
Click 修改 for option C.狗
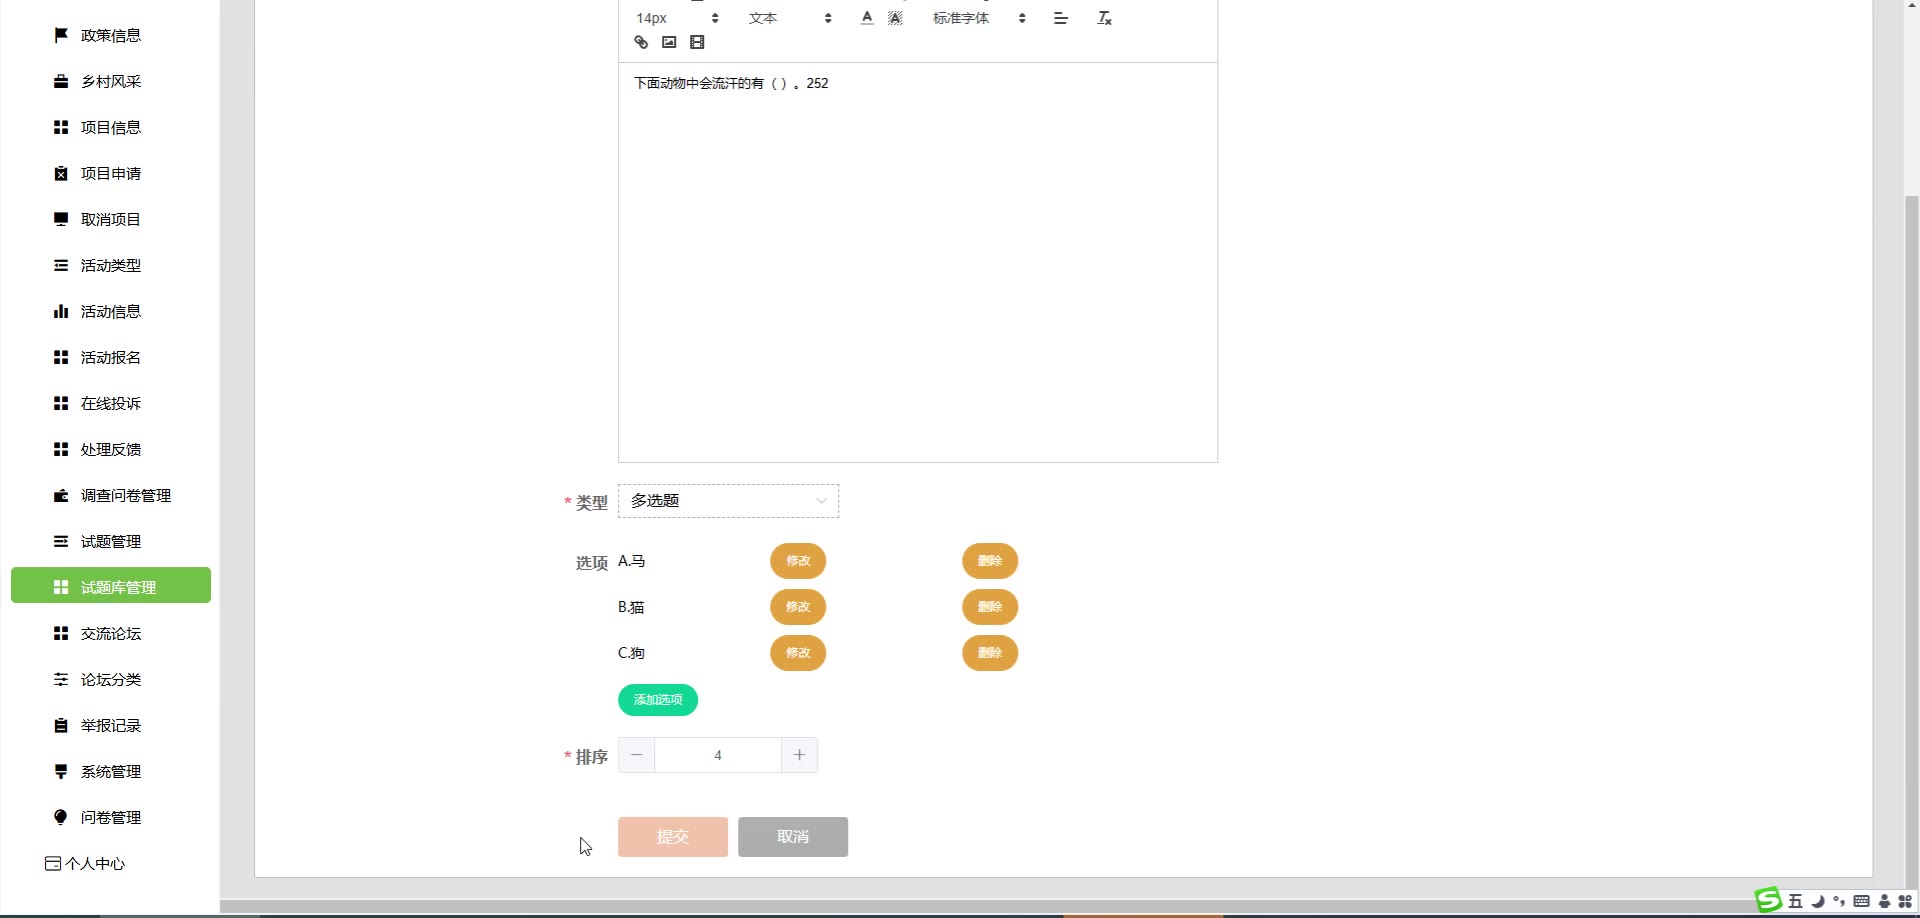(798, 653)
